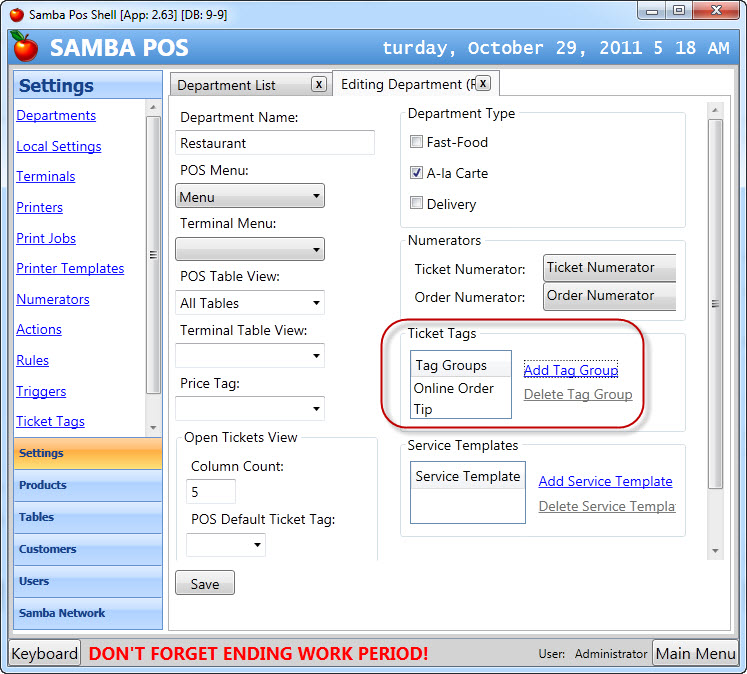The height and width of the screenshot is (674, 747).
Task: Click Add Service Template link
Action: pyautogui.click(x=606, y=481)
